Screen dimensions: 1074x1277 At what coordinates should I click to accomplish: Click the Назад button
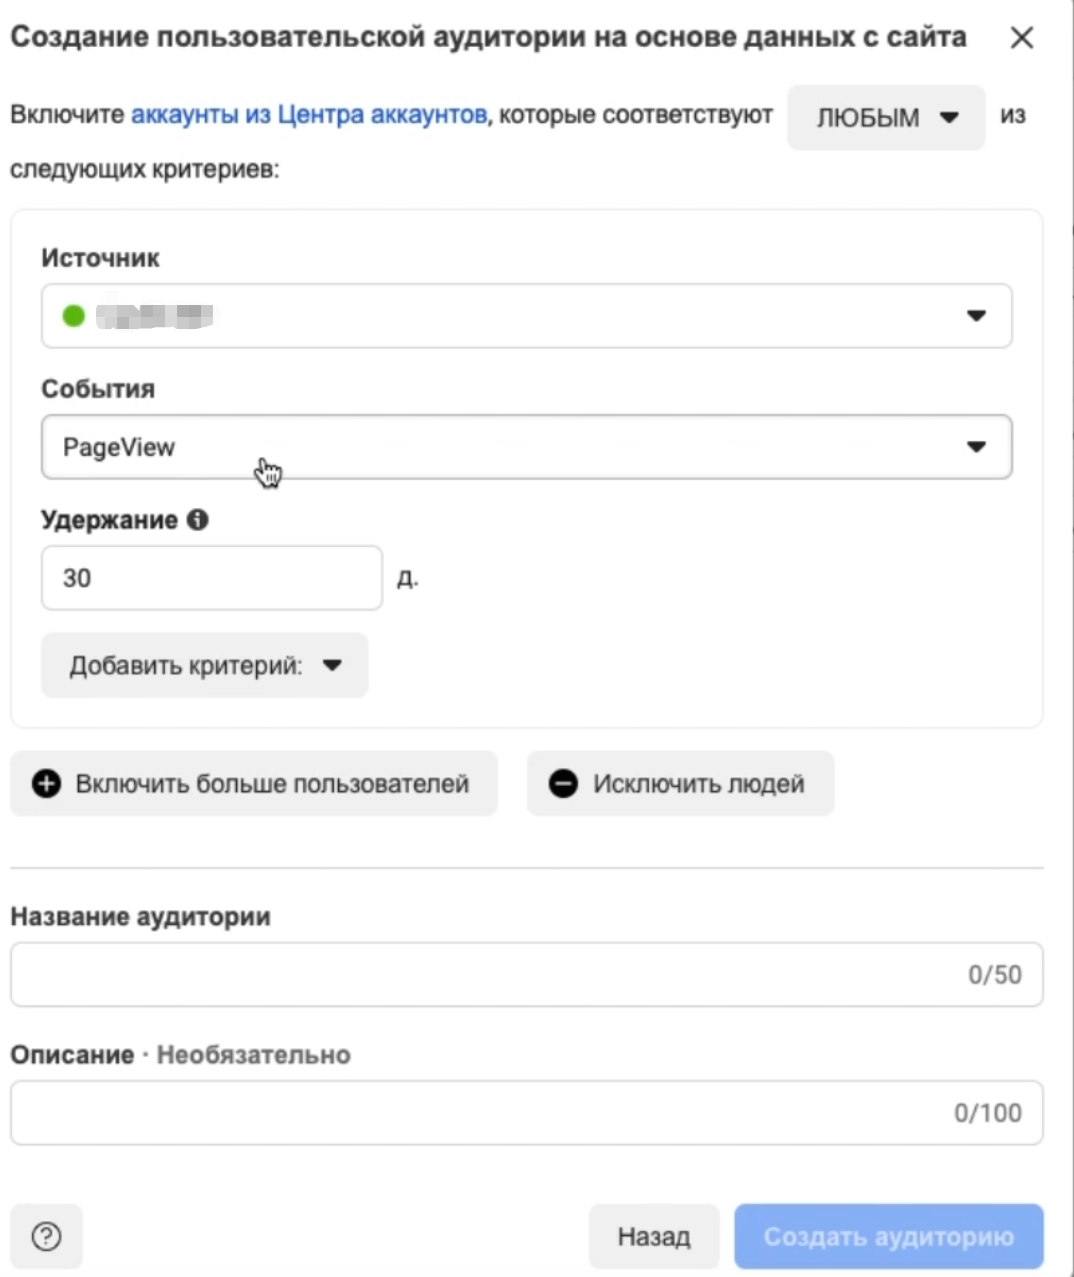[x=654, y=1237]
